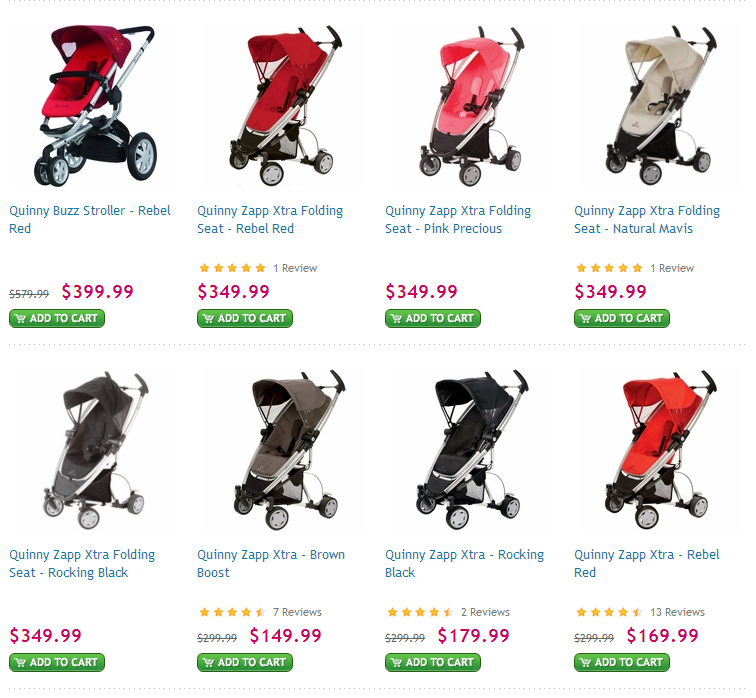Add Zapp Xtra Folding Seat Rebel Red to cart
Image resolution: width=756 pixels, height=698 pixels.
pos(245,318)
